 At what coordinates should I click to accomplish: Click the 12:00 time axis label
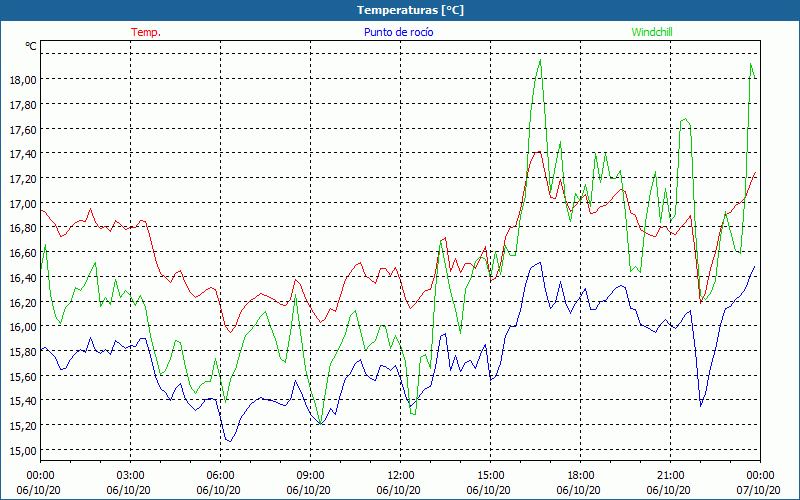(401, 476)
